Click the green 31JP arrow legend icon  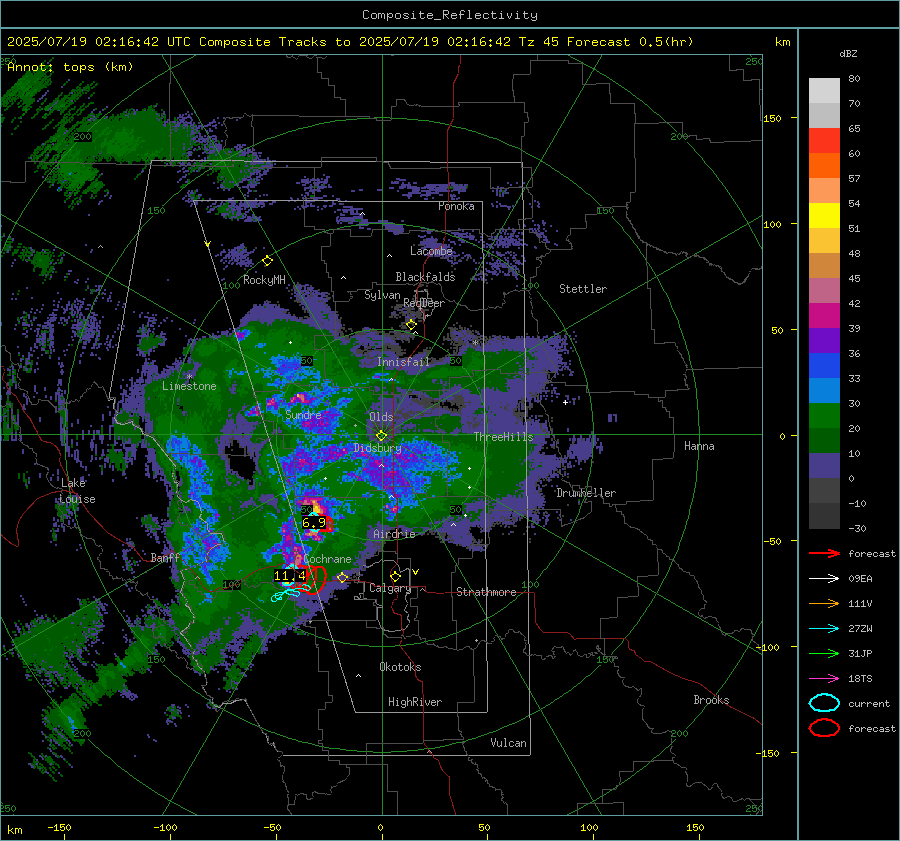pos(824,653)
